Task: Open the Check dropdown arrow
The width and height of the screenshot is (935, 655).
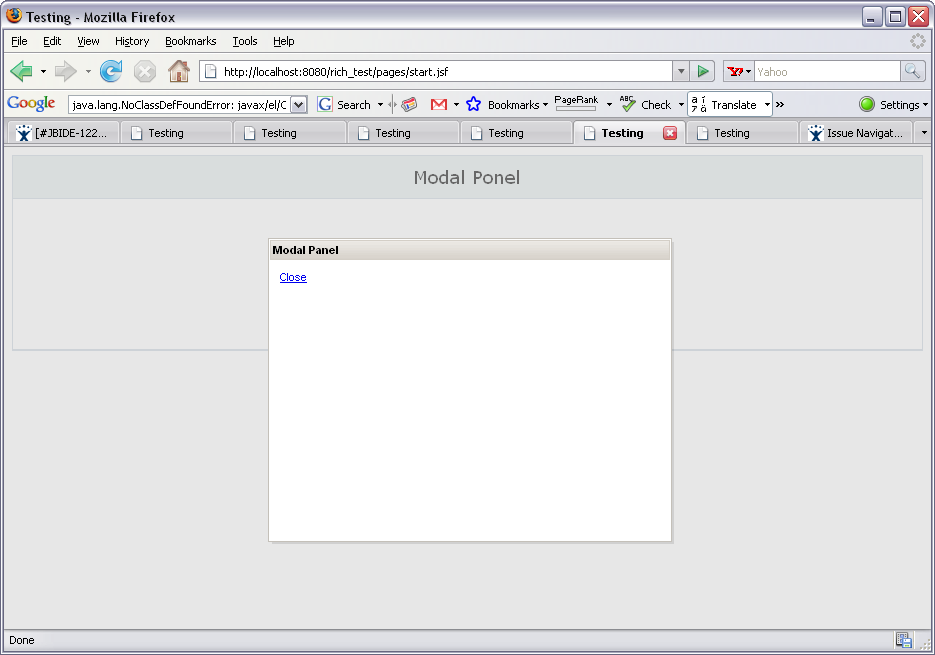Action: click(x=681, y=105)
